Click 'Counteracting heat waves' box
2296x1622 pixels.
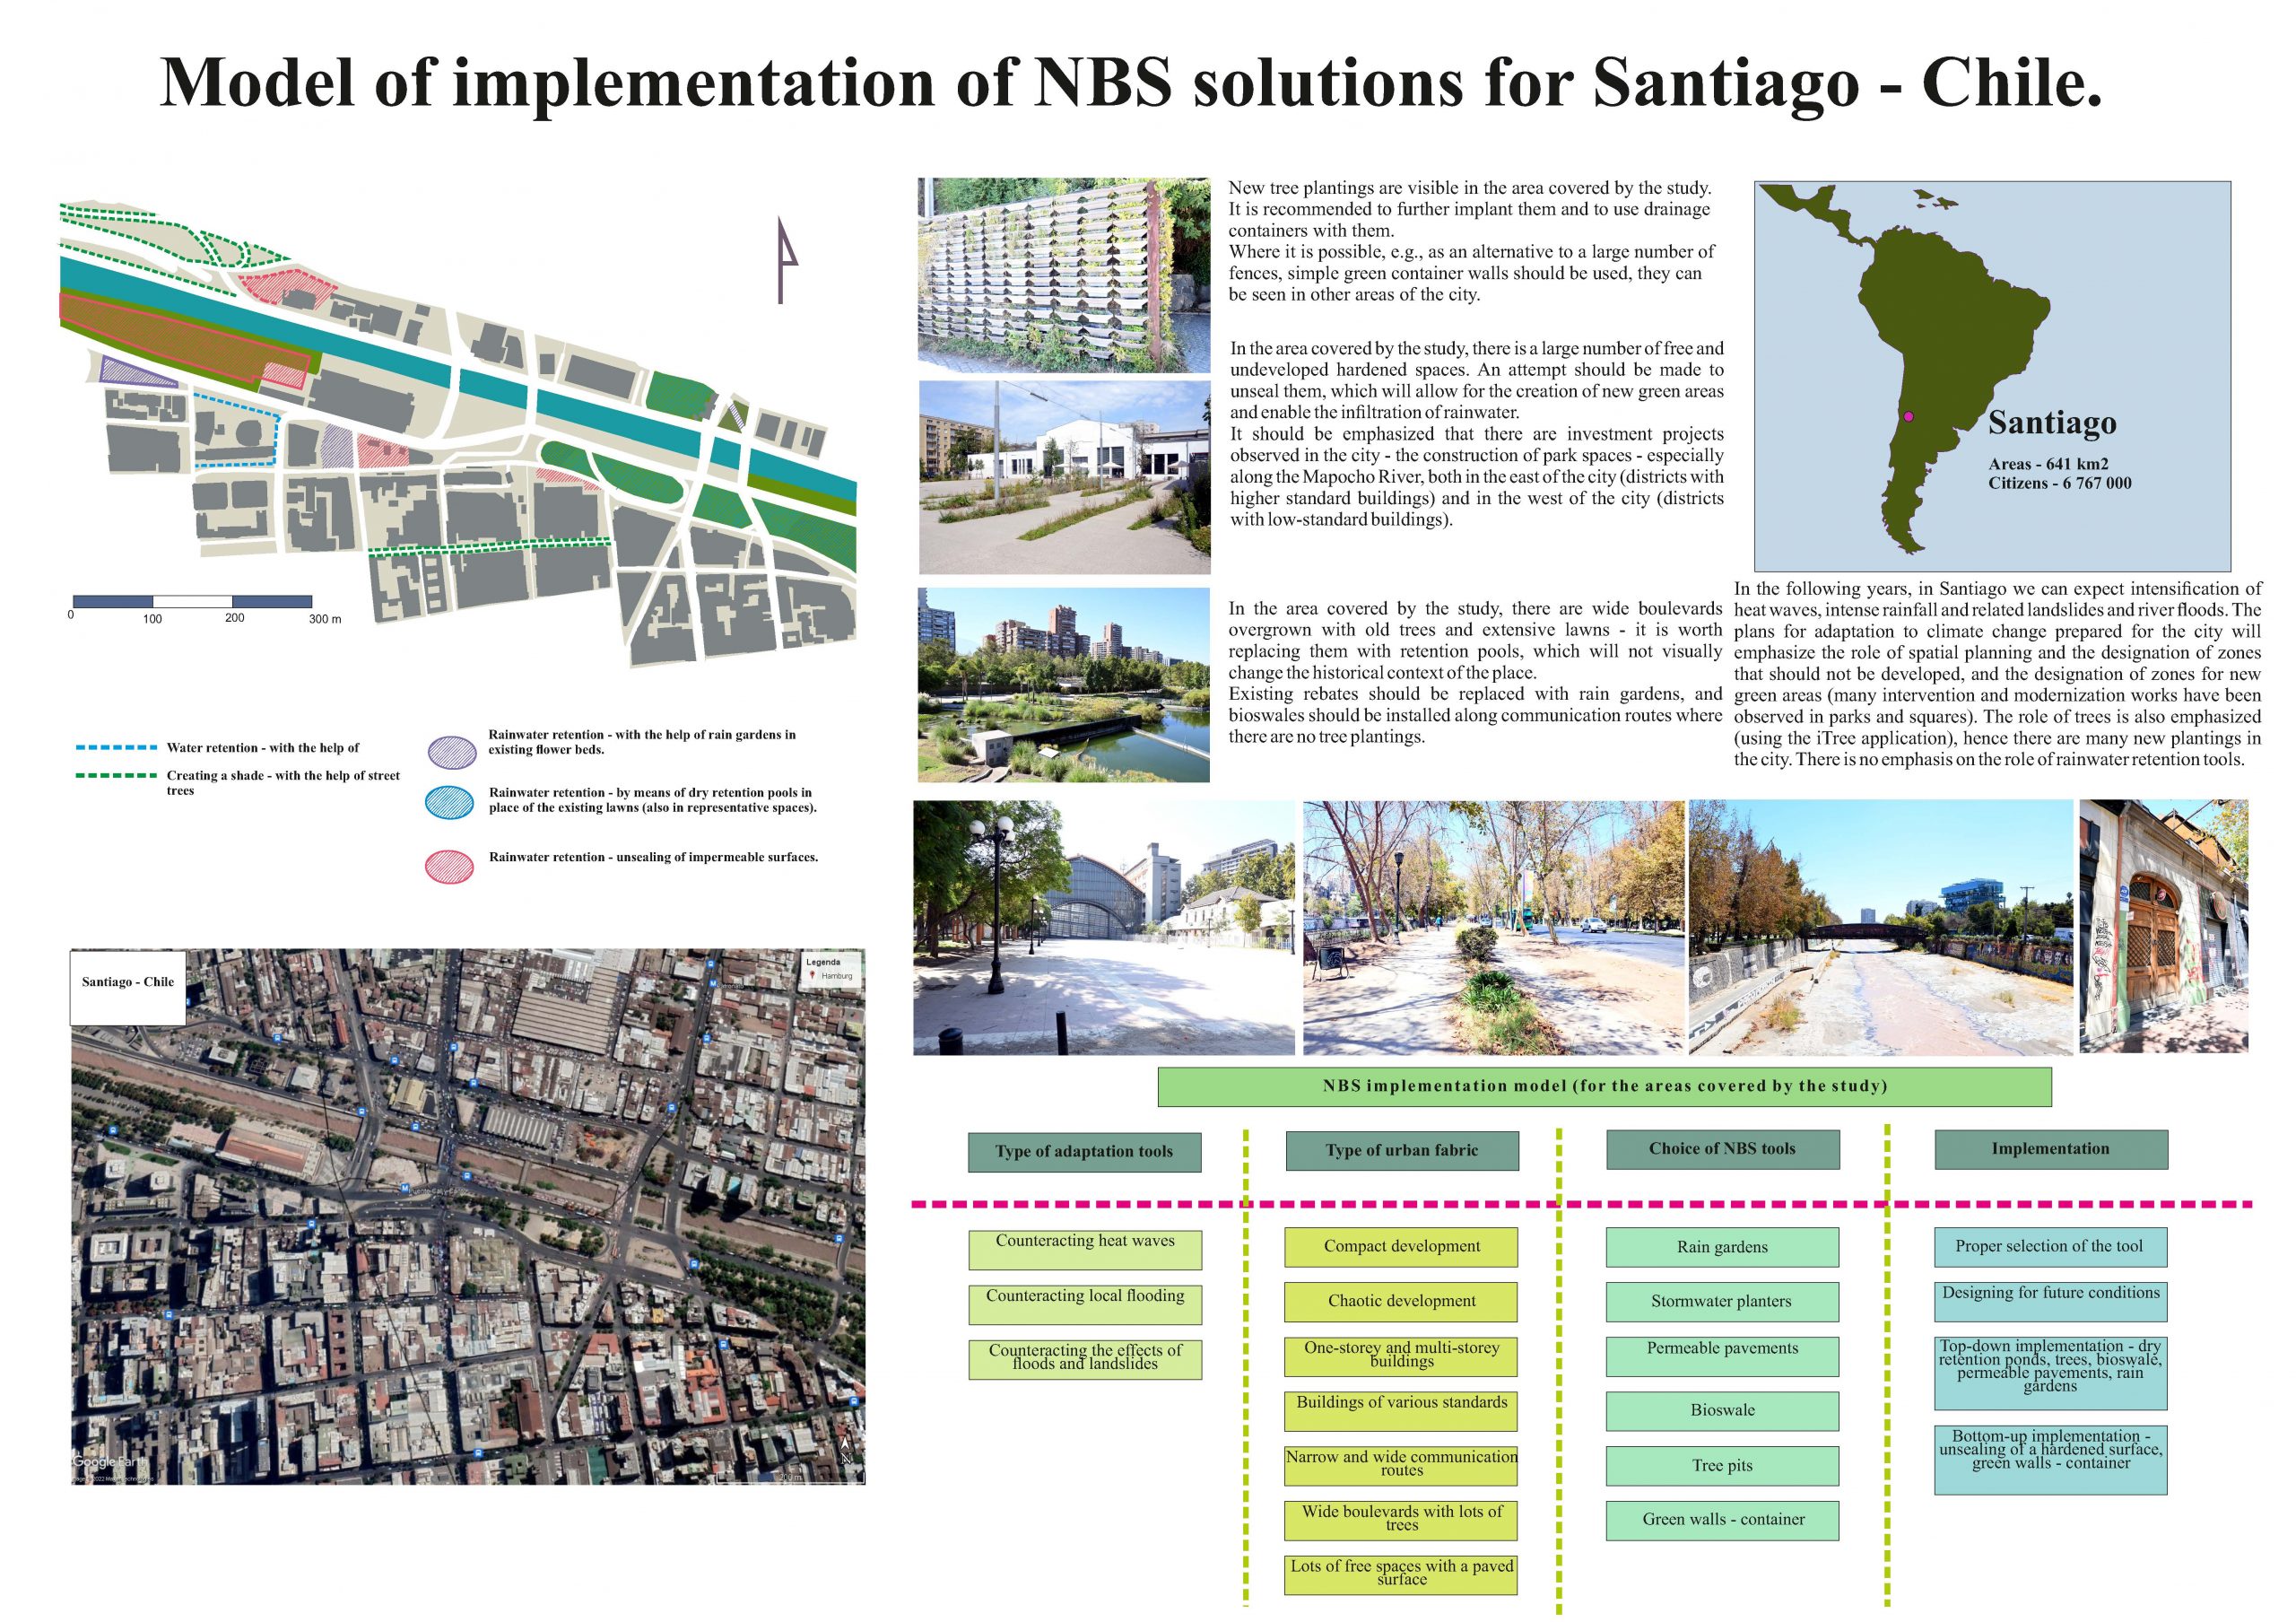pos(1085,1250)
